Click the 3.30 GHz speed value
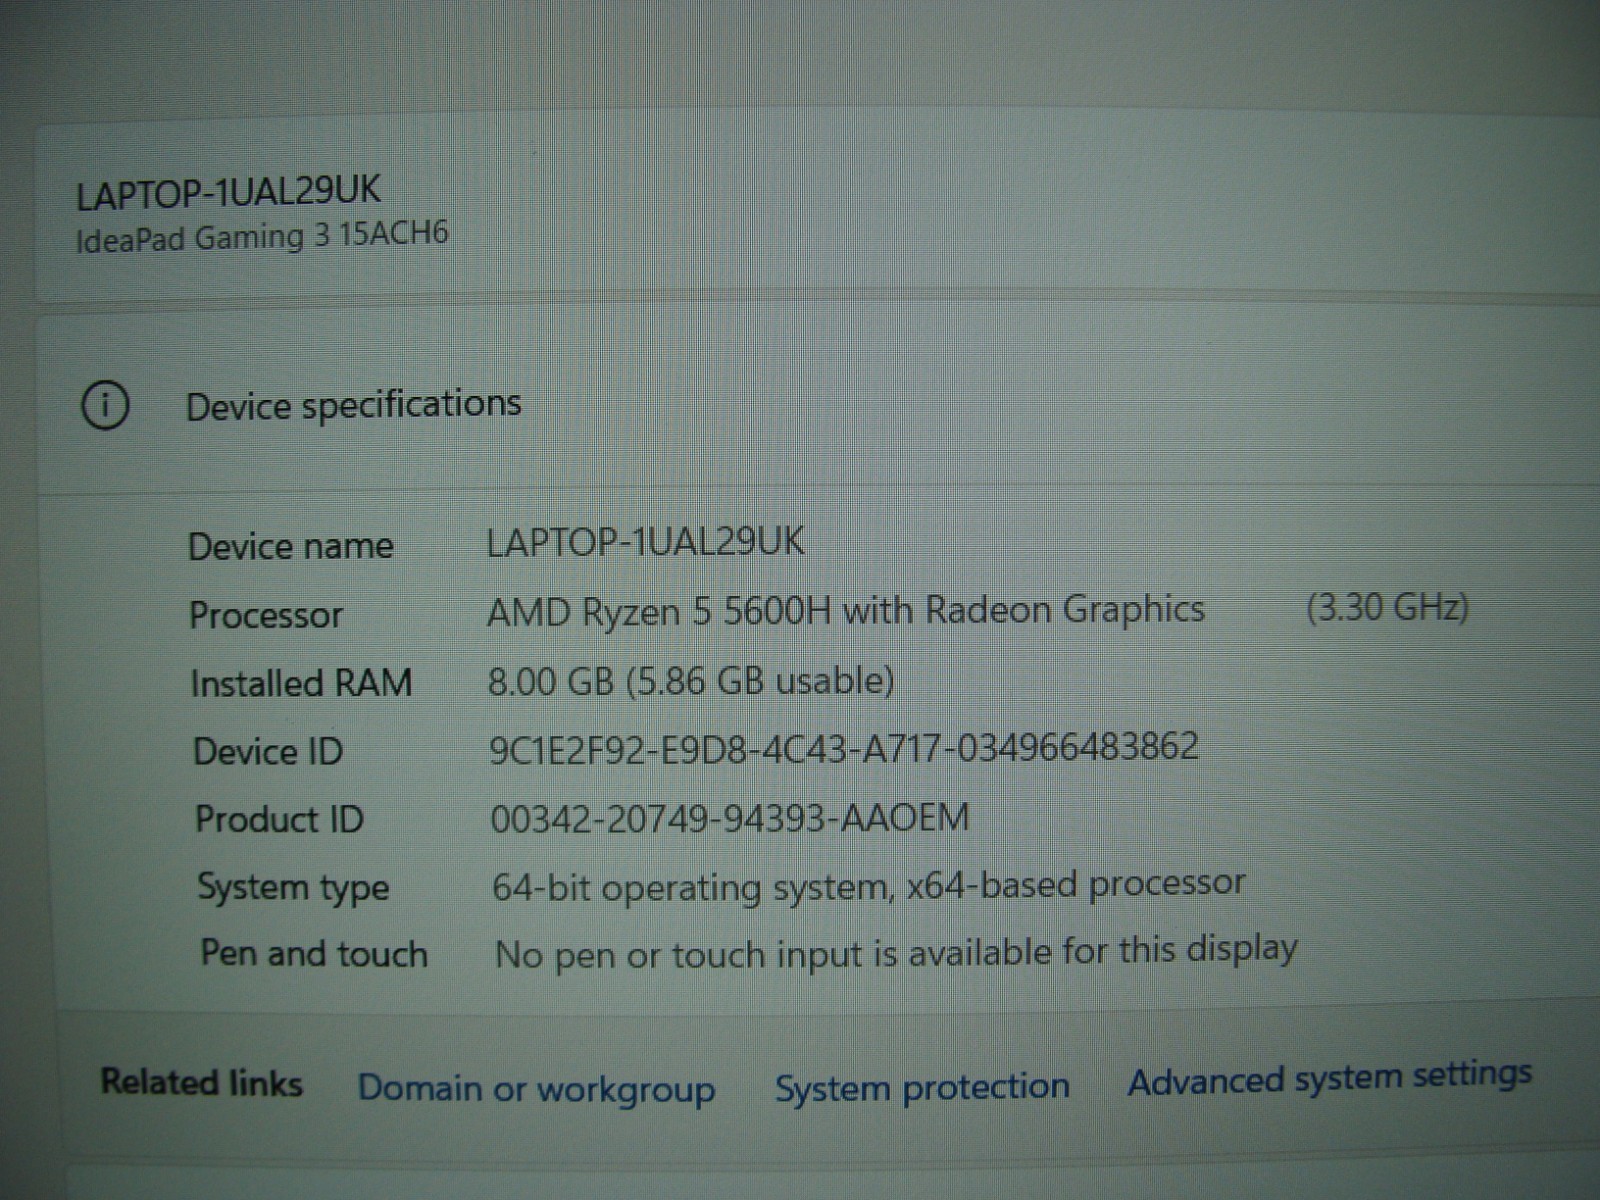The image size is (1600, 1200). pyautogui.click(x=1387, y=607)
